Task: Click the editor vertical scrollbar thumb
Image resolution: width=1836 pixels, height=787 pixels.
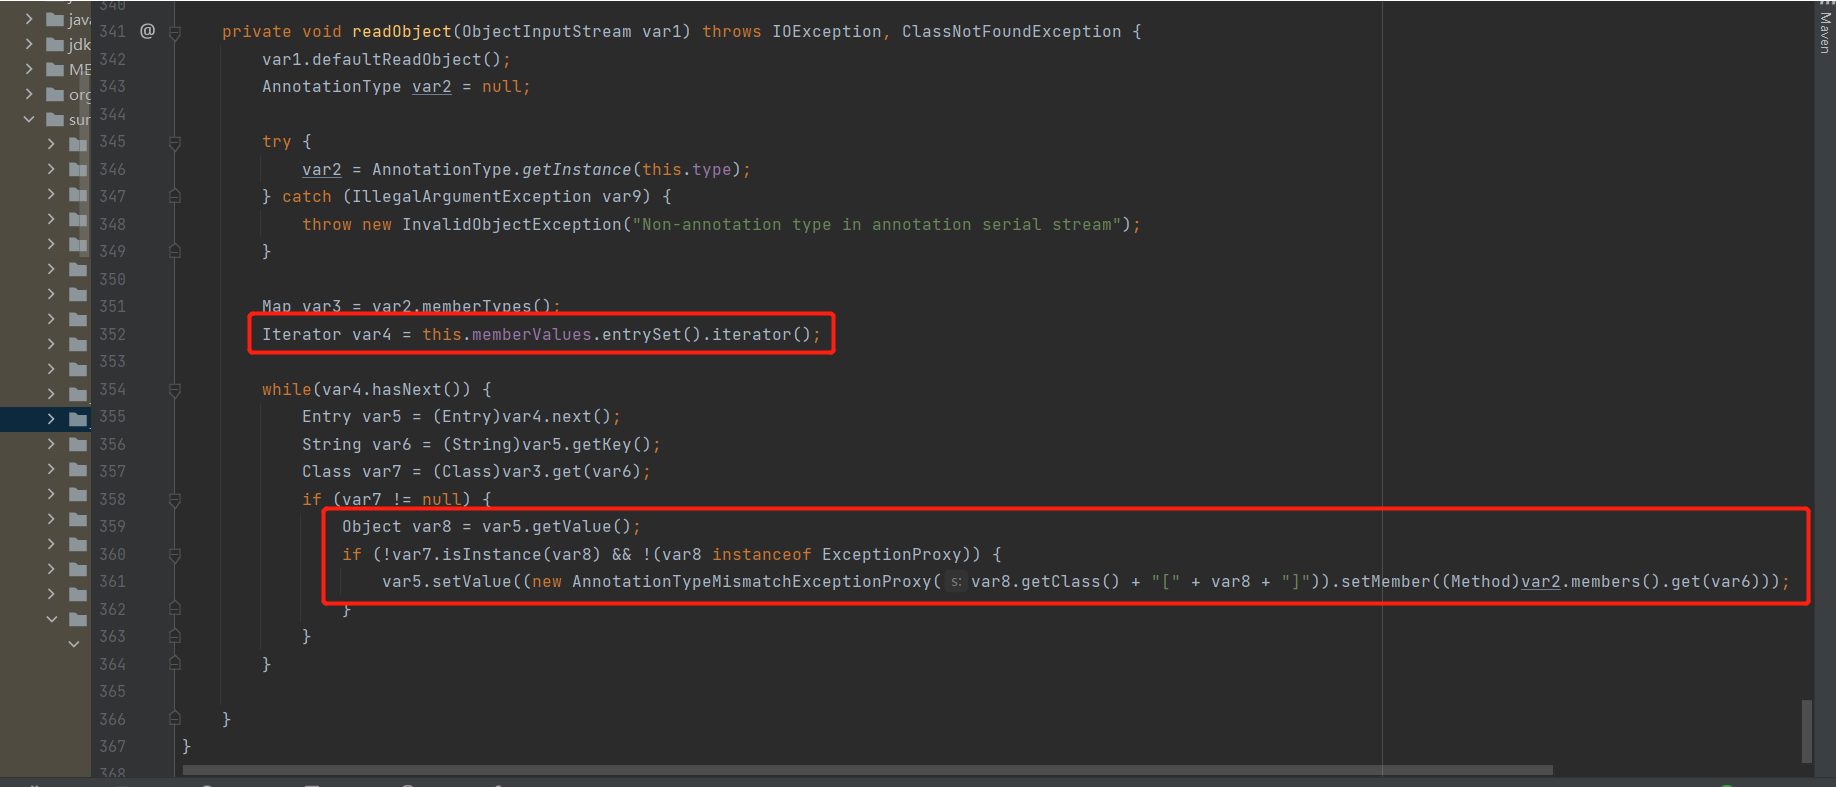Action: click(x=1806, y=732)
